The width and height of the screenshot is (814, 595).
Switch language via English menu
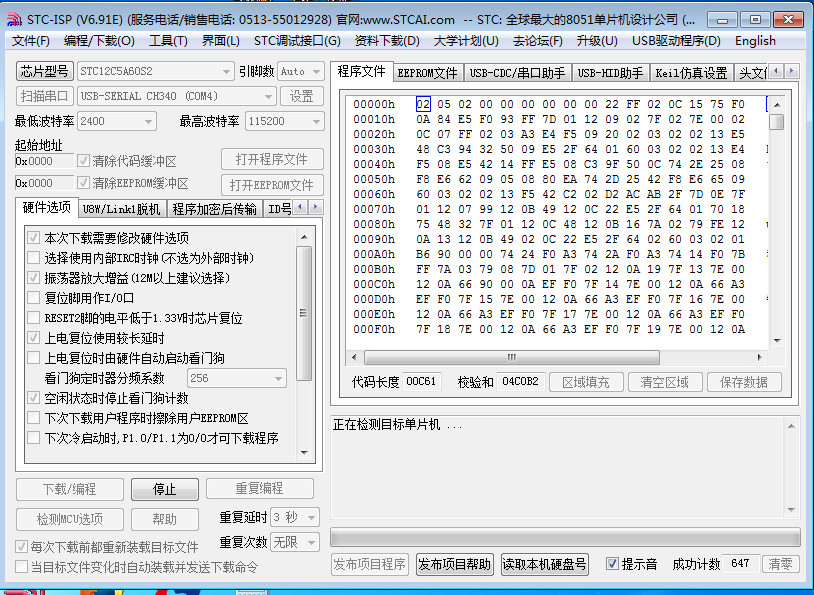tap(755, 40)
